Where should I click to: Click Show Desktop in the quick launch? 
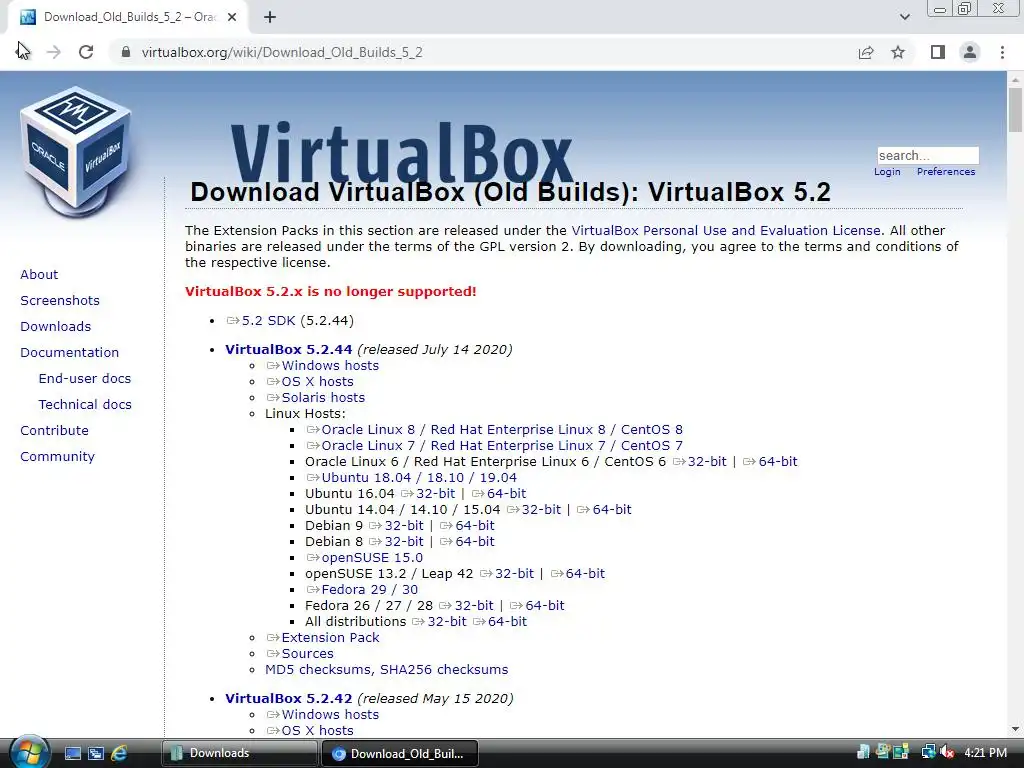tap(72, 753)
